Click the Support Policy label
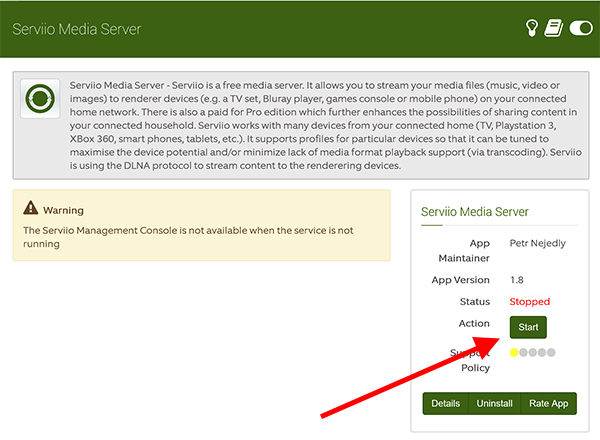 click(x=470, y=360)
